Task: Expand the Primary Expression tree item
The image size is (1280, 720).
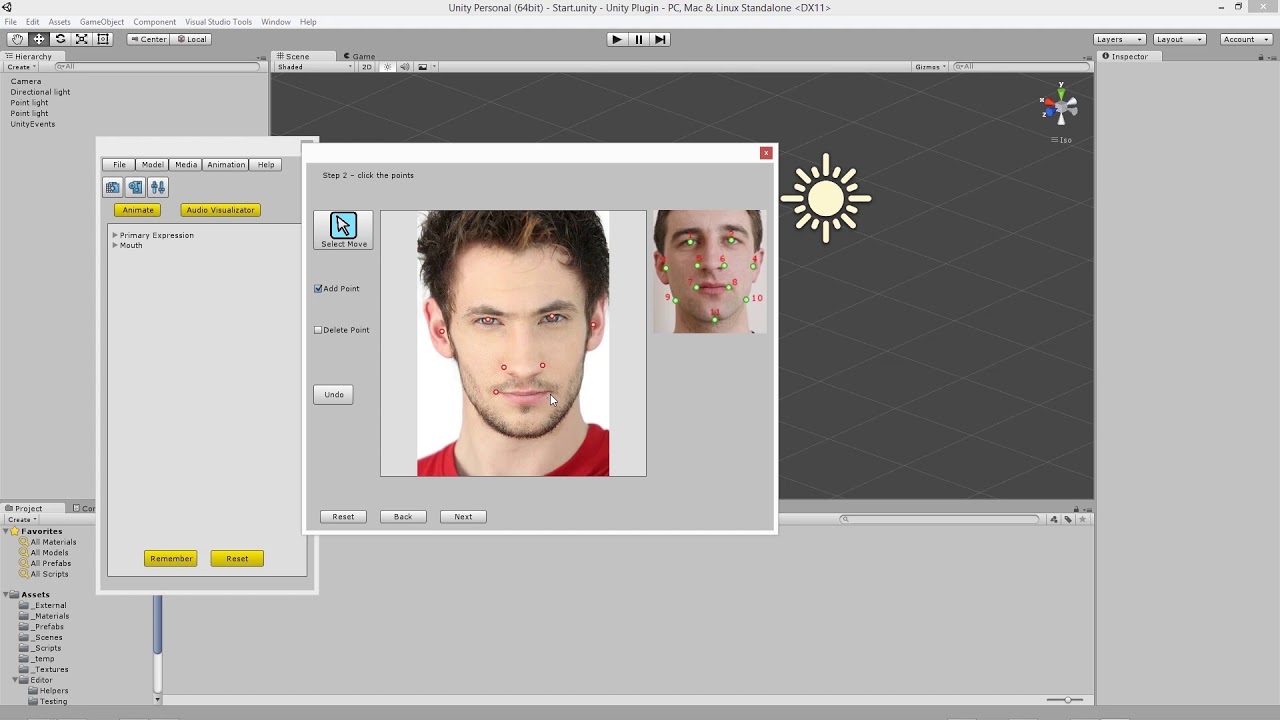Action: tap(115, 235)
